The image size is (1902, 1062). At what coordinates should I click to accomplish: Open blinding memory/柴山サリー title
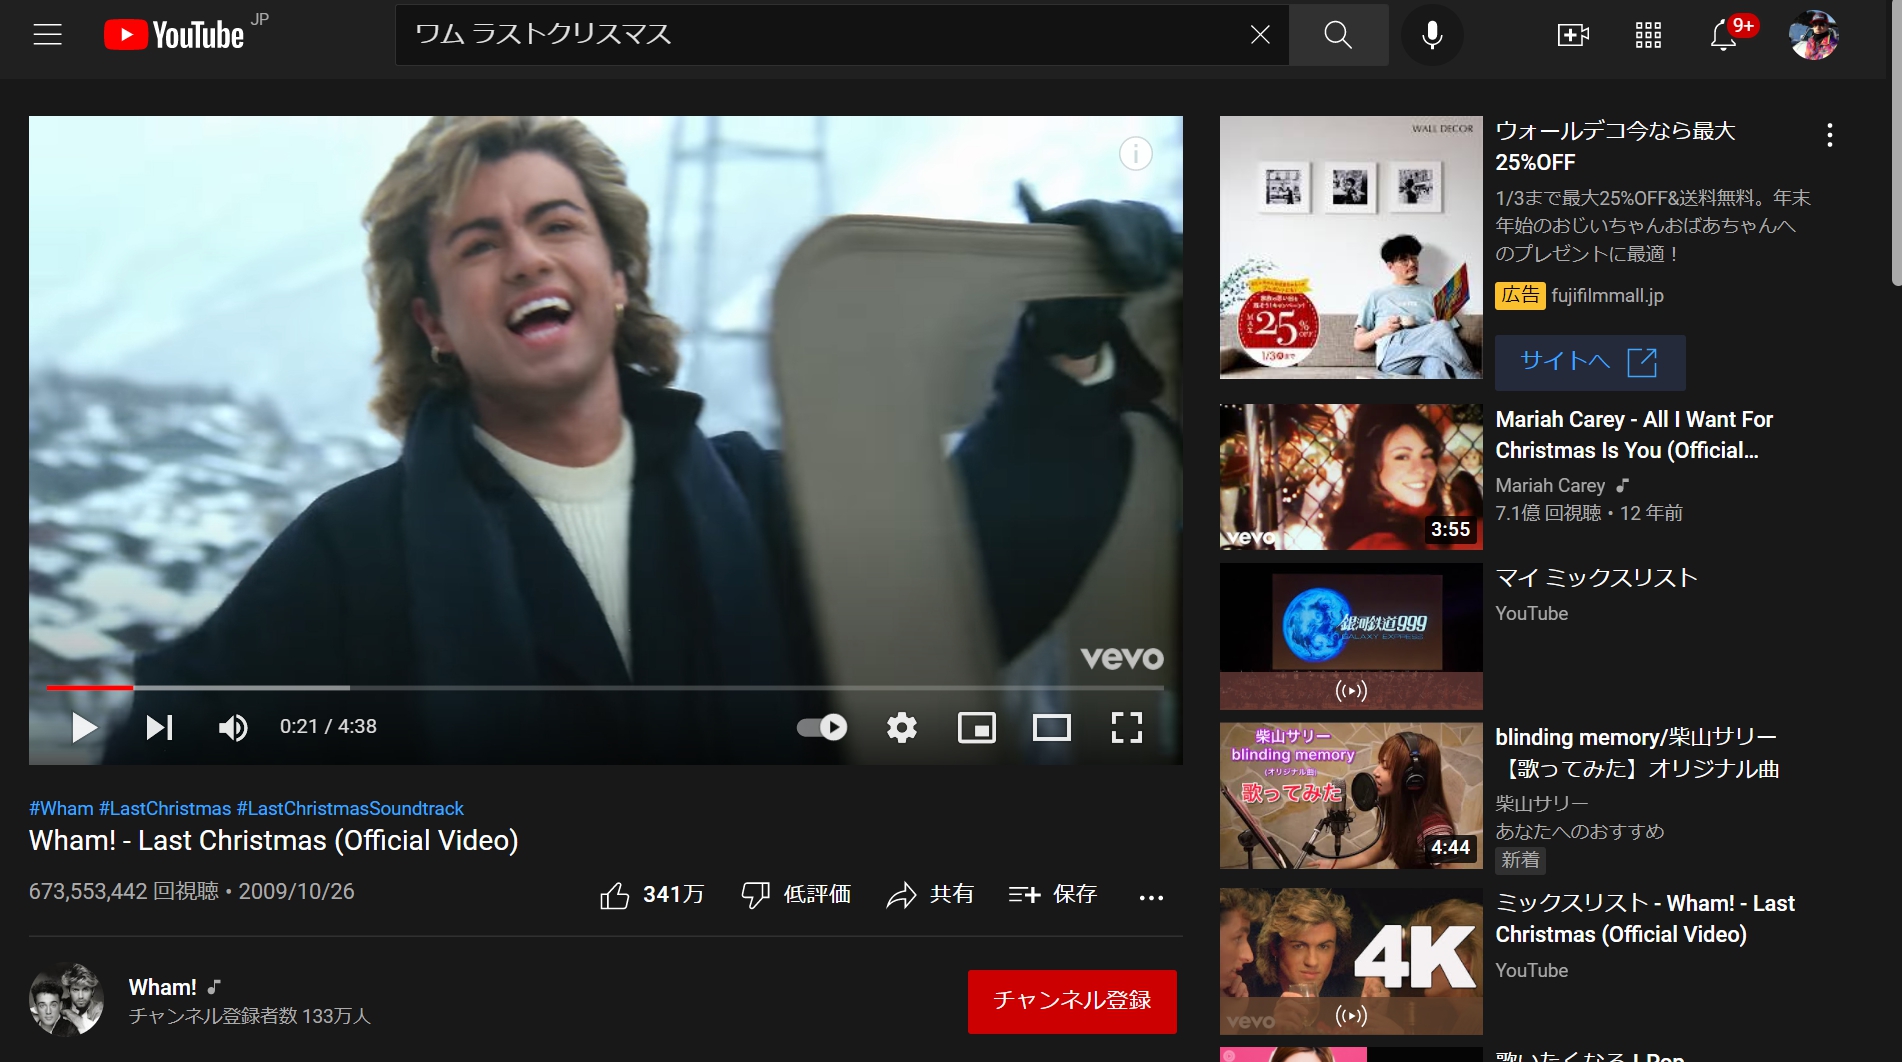click(1637, 753)
